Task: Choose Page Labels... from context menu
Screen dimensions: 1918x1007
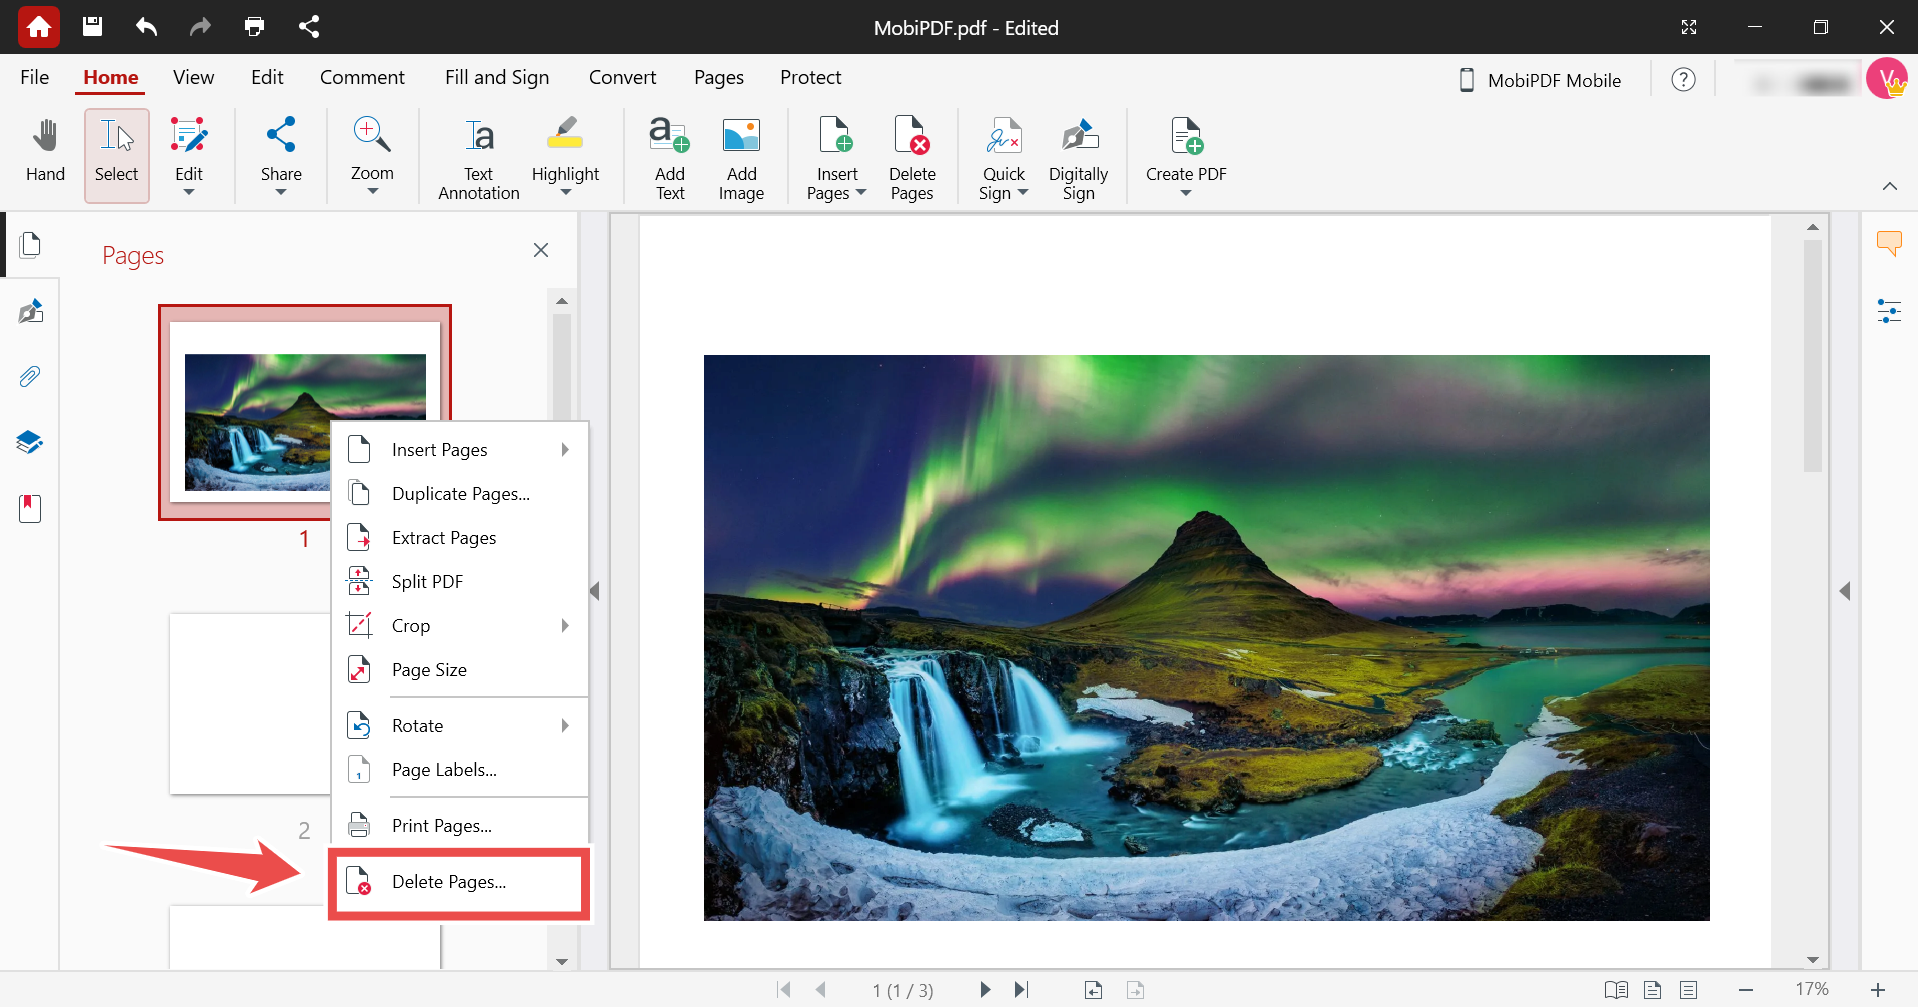Action: (460, 770)
